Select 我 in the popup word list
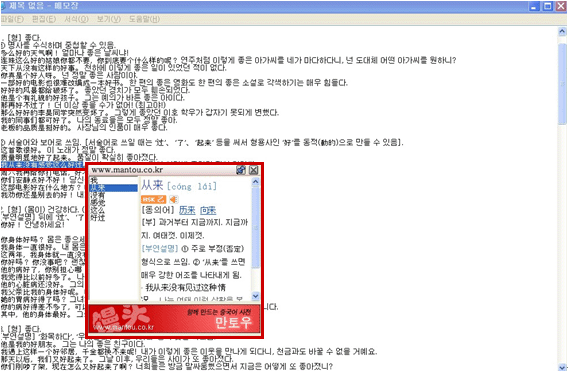The image size is (568, 372). click(94, 180)
